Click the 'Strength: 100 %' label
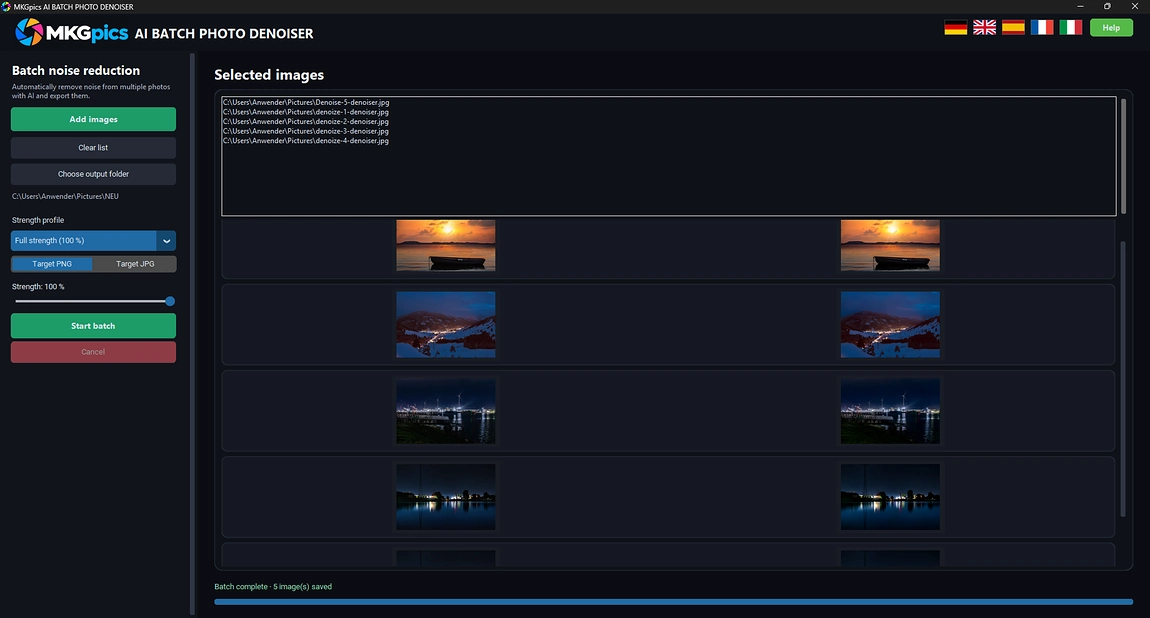 pyautogui.click(x=38, y=287)
